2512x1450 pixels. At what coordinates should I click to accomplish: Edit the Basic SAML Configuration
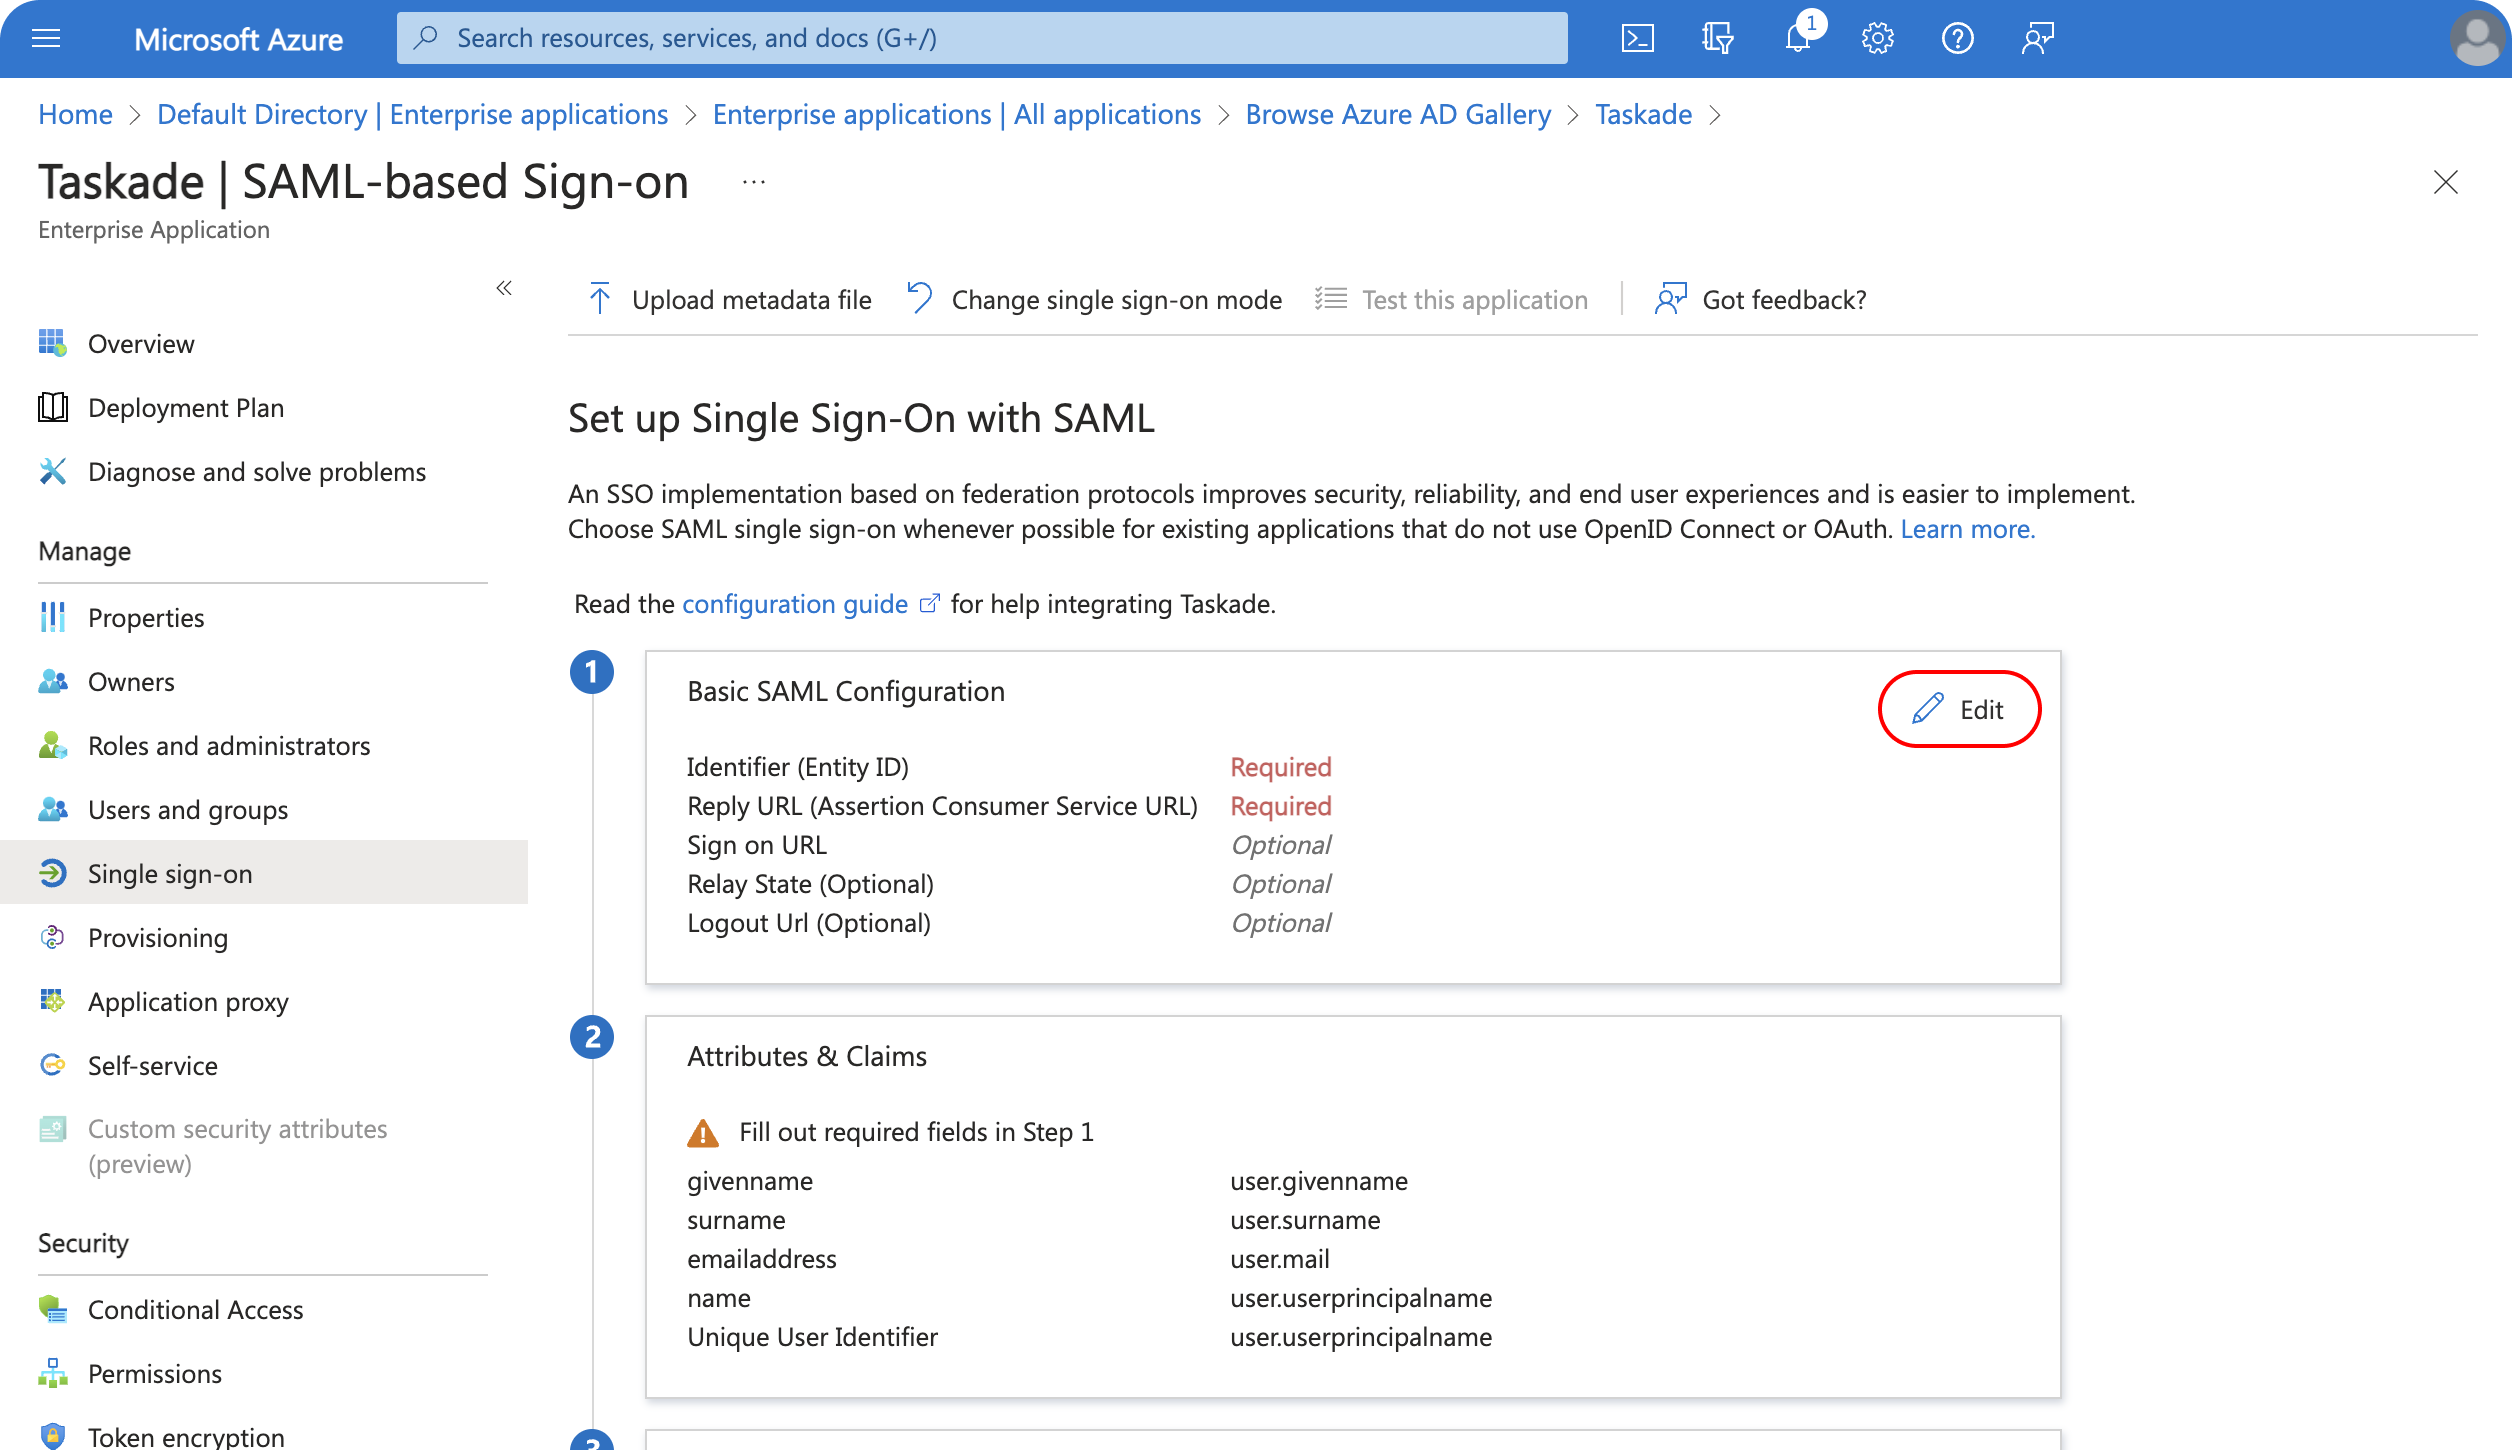(x=1959, y=709)
